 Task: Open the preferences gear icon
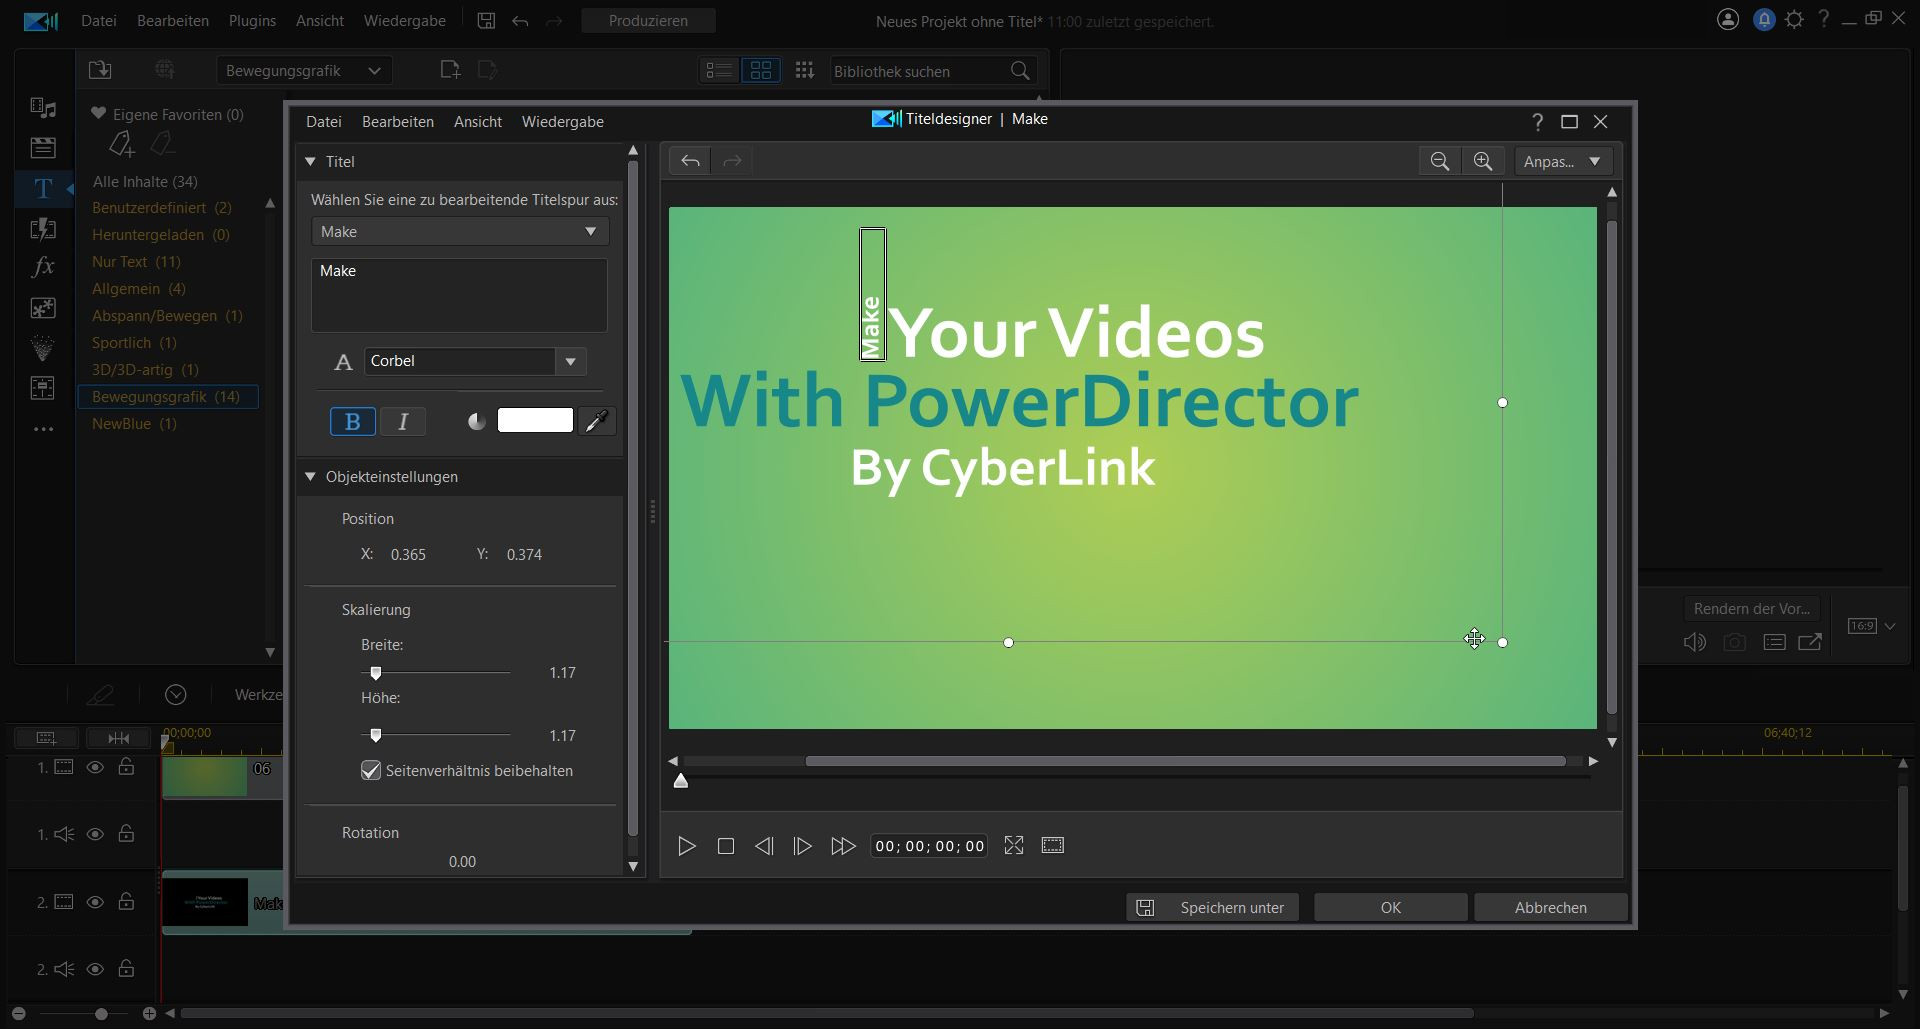point(1794,19)
